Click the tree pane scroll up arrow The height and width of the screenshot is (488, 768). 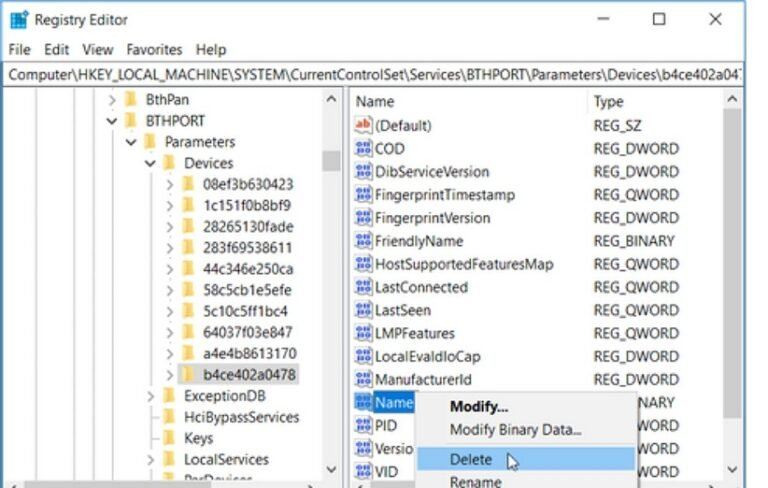click(x=331, y=99)
